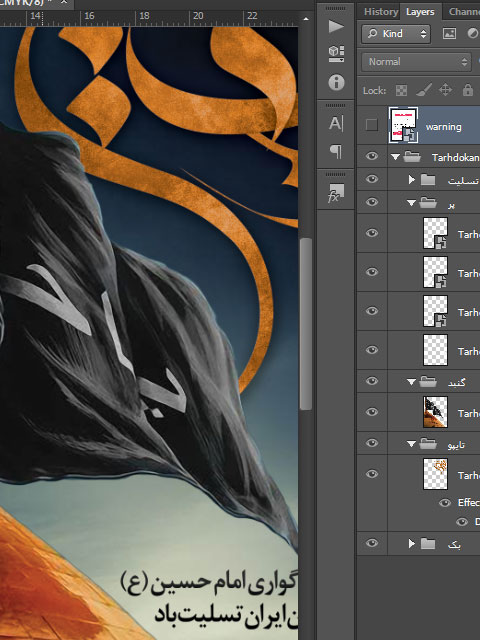This screenshot has height=640, width=480.
Task: Lock layer position move icon
Action: coord(445,90)
